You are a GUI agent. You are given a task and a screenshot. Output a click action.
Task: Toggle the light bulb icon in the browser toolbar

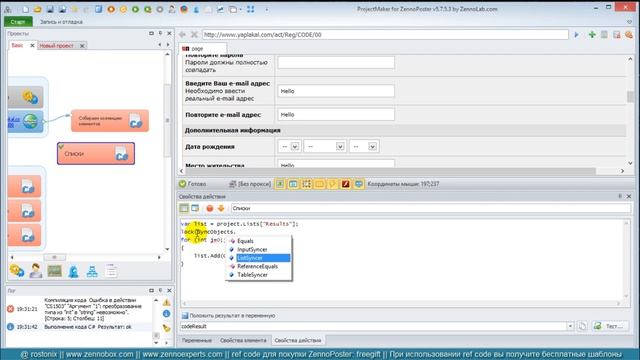point(332,184)
